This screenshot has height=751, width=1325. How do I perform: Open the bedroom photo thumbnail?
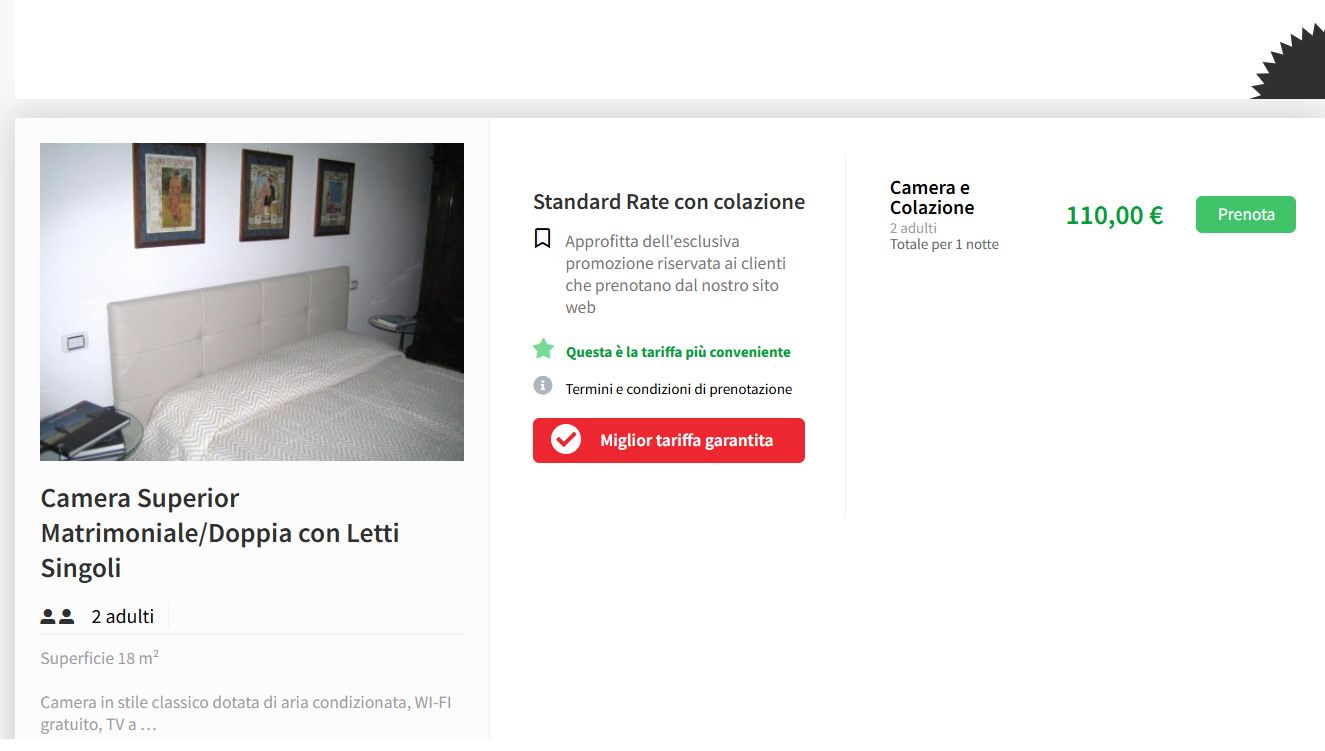coord(252,302)
